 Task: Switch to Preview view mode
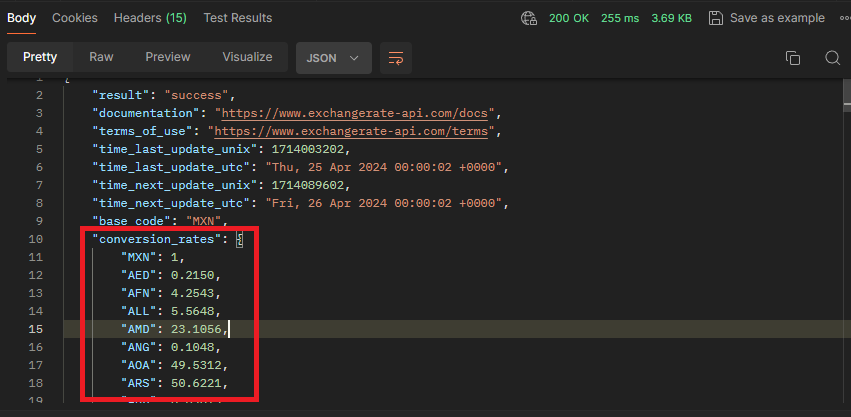tap(168, 57)
